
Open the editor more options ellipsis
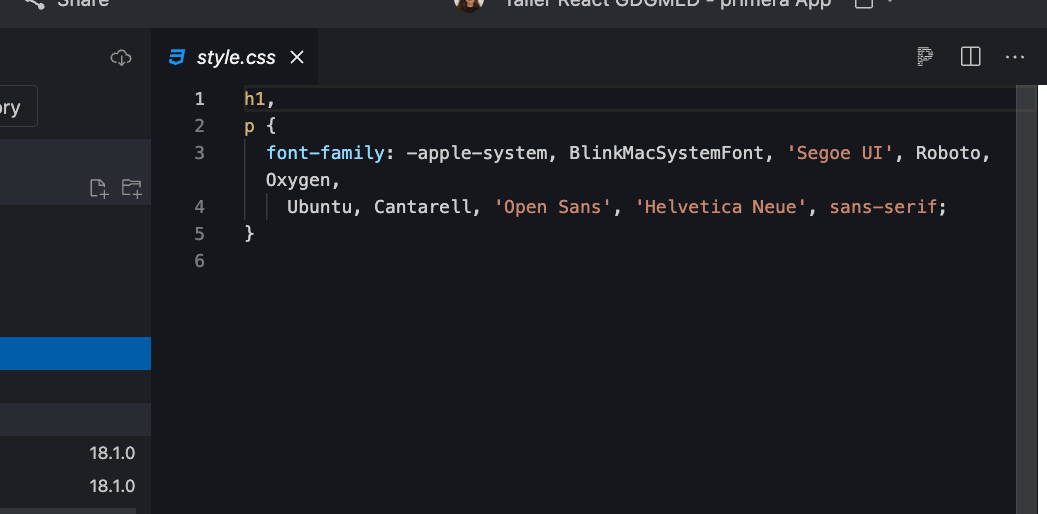(x=1014, y=57)
